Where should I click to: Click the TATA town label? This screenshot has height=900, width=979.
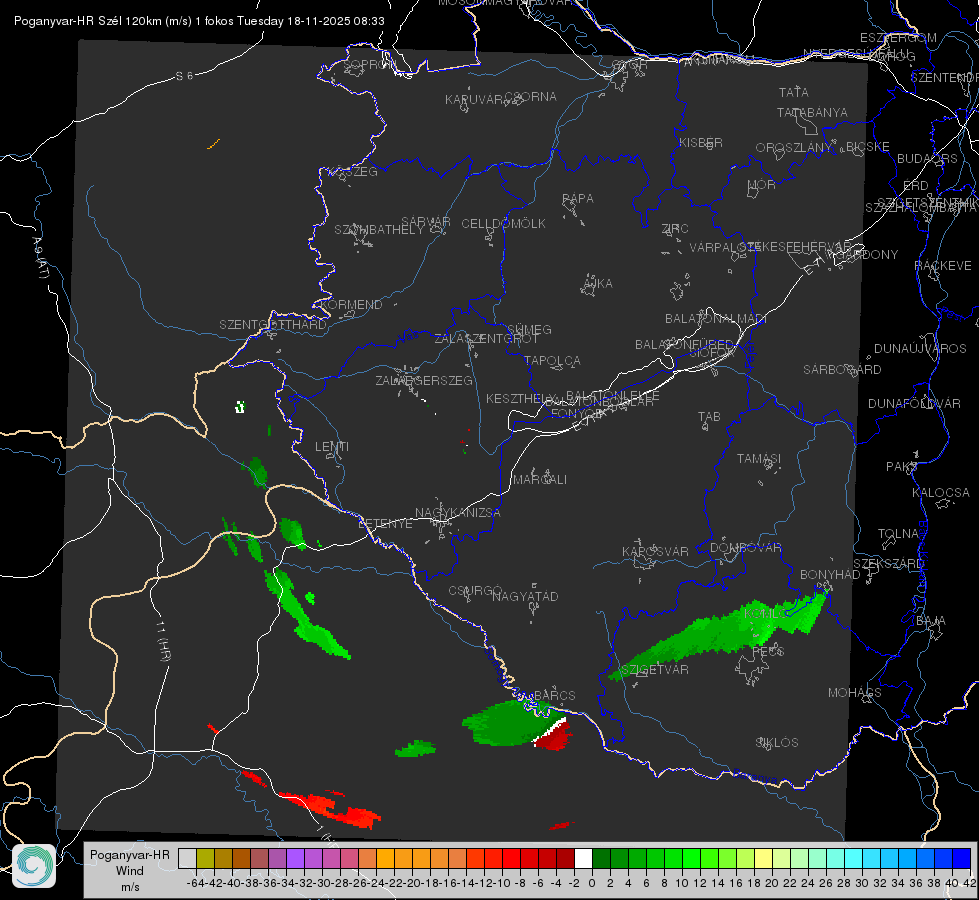point(794,92)
